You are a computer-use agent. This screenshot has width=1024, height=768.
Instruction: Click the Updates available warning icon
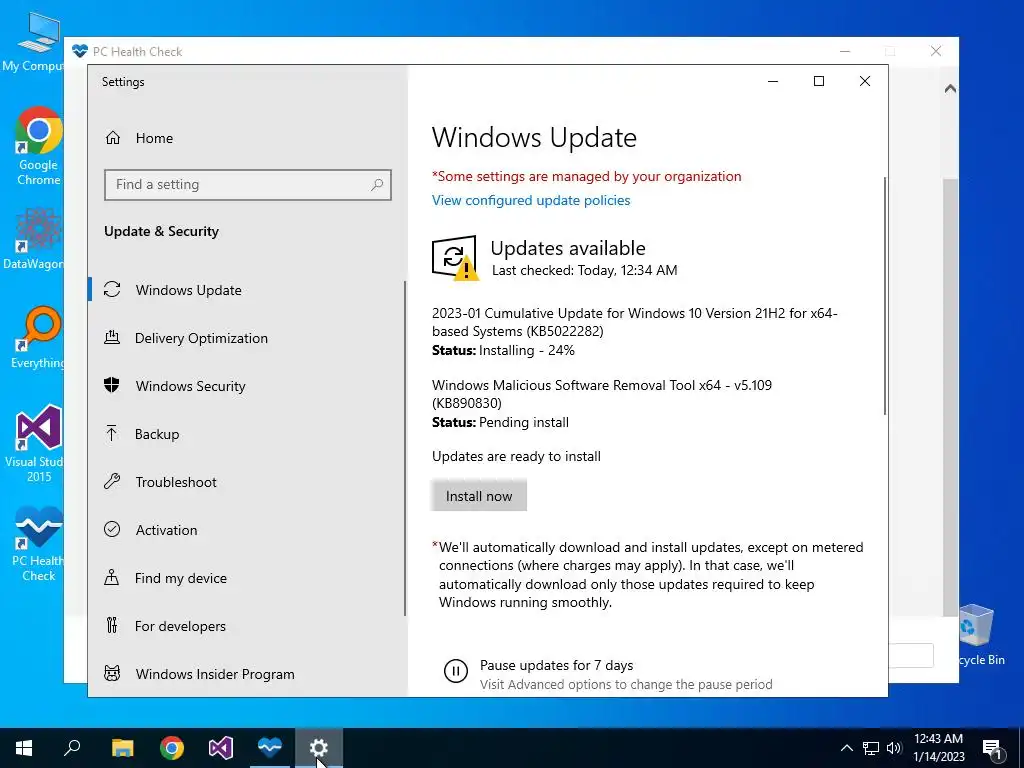tap(455, 257)
